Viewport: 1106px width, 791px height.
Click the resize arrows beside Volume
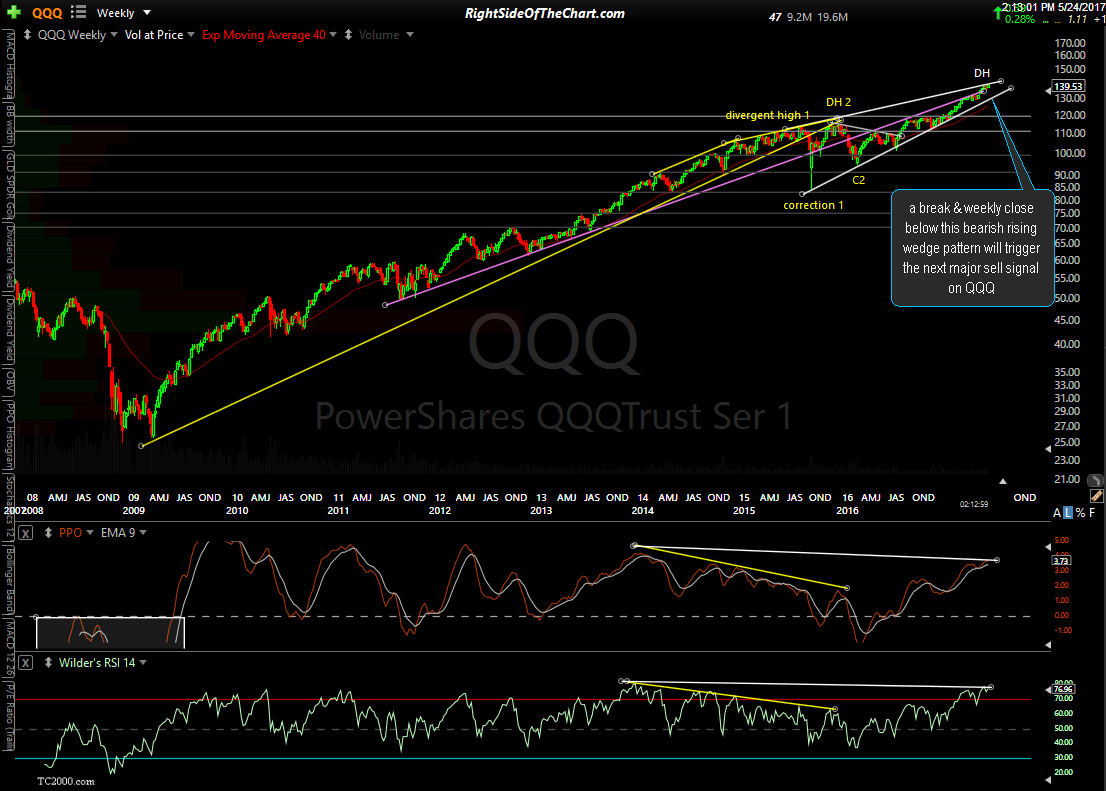point(348,35)
